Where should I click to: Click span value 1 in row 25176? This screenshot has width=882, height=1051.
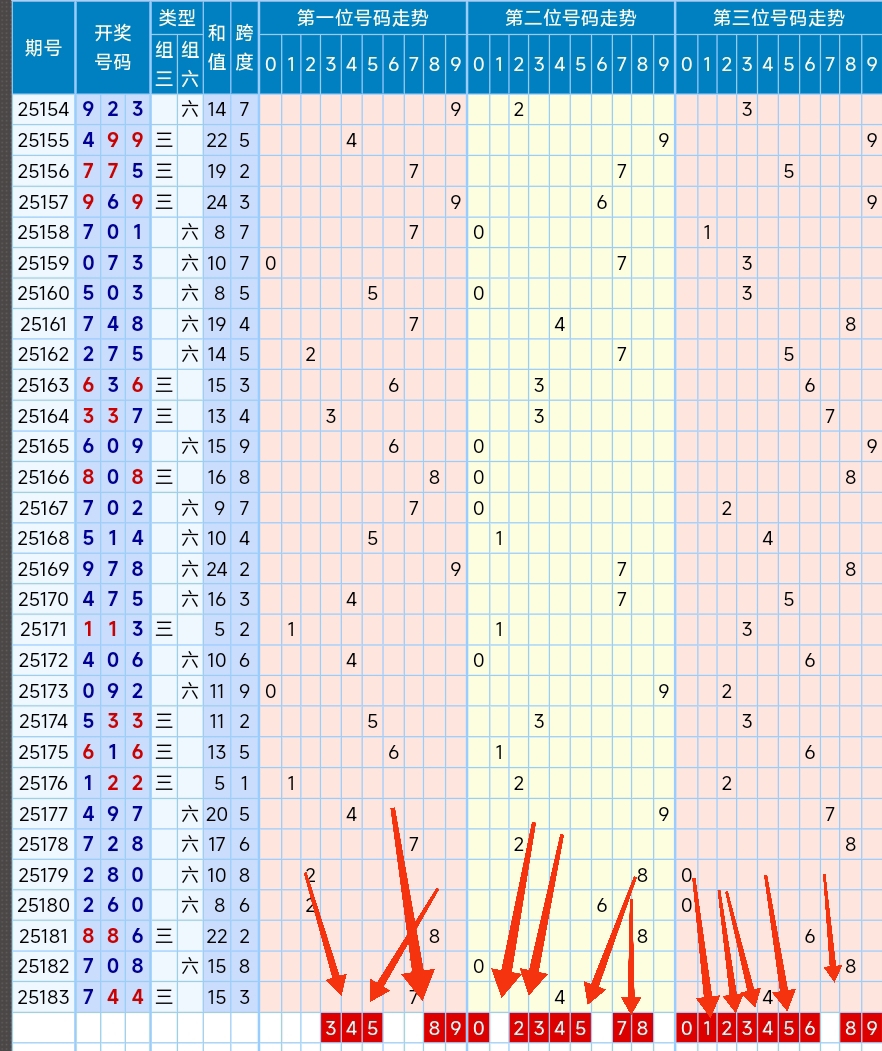pyautogui.click(x=245, y=783)
